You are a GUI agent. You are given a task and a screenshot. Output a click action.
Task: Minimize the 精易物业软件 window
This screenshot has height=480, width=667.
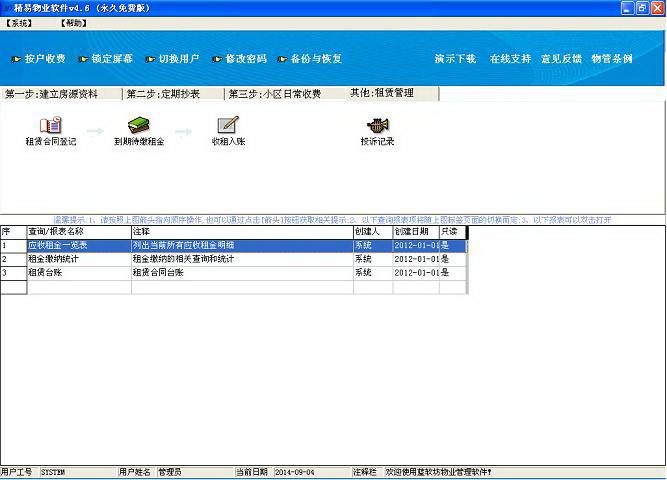pyautogui.click(x=627, y=8)
